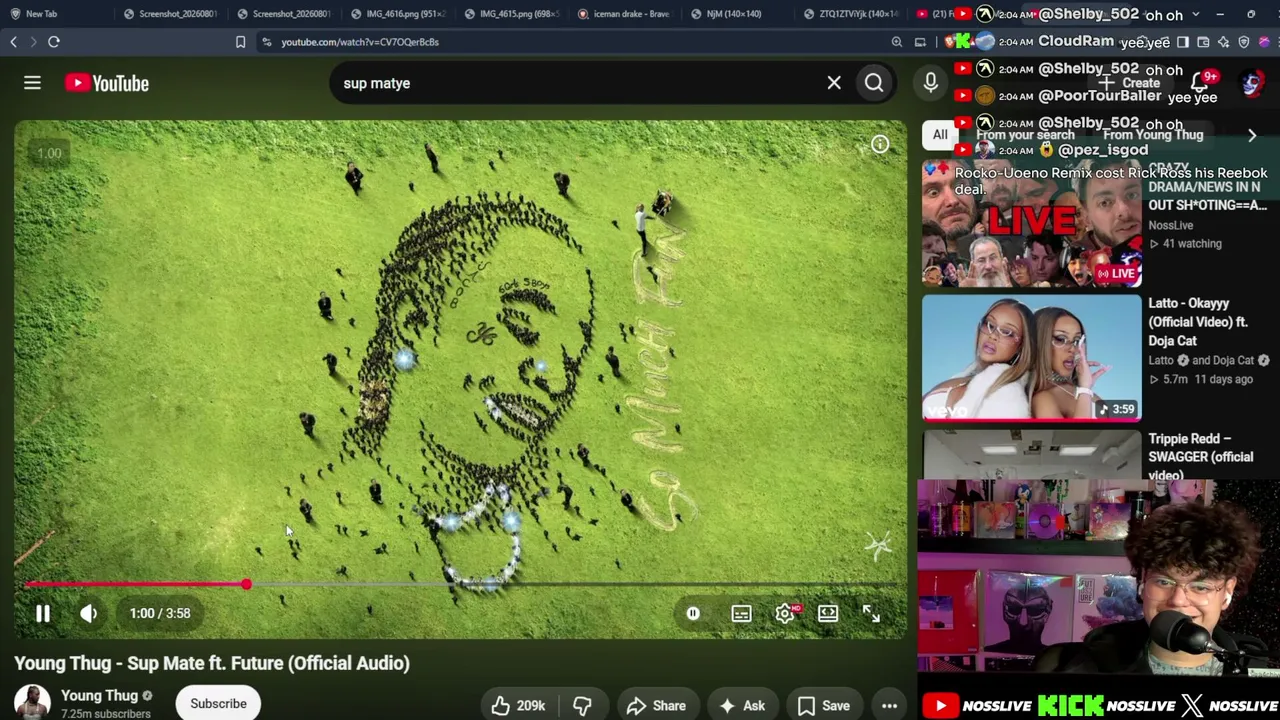Share this video
1280x720 pixels.
pyautogui.click(x=656, y=705)
